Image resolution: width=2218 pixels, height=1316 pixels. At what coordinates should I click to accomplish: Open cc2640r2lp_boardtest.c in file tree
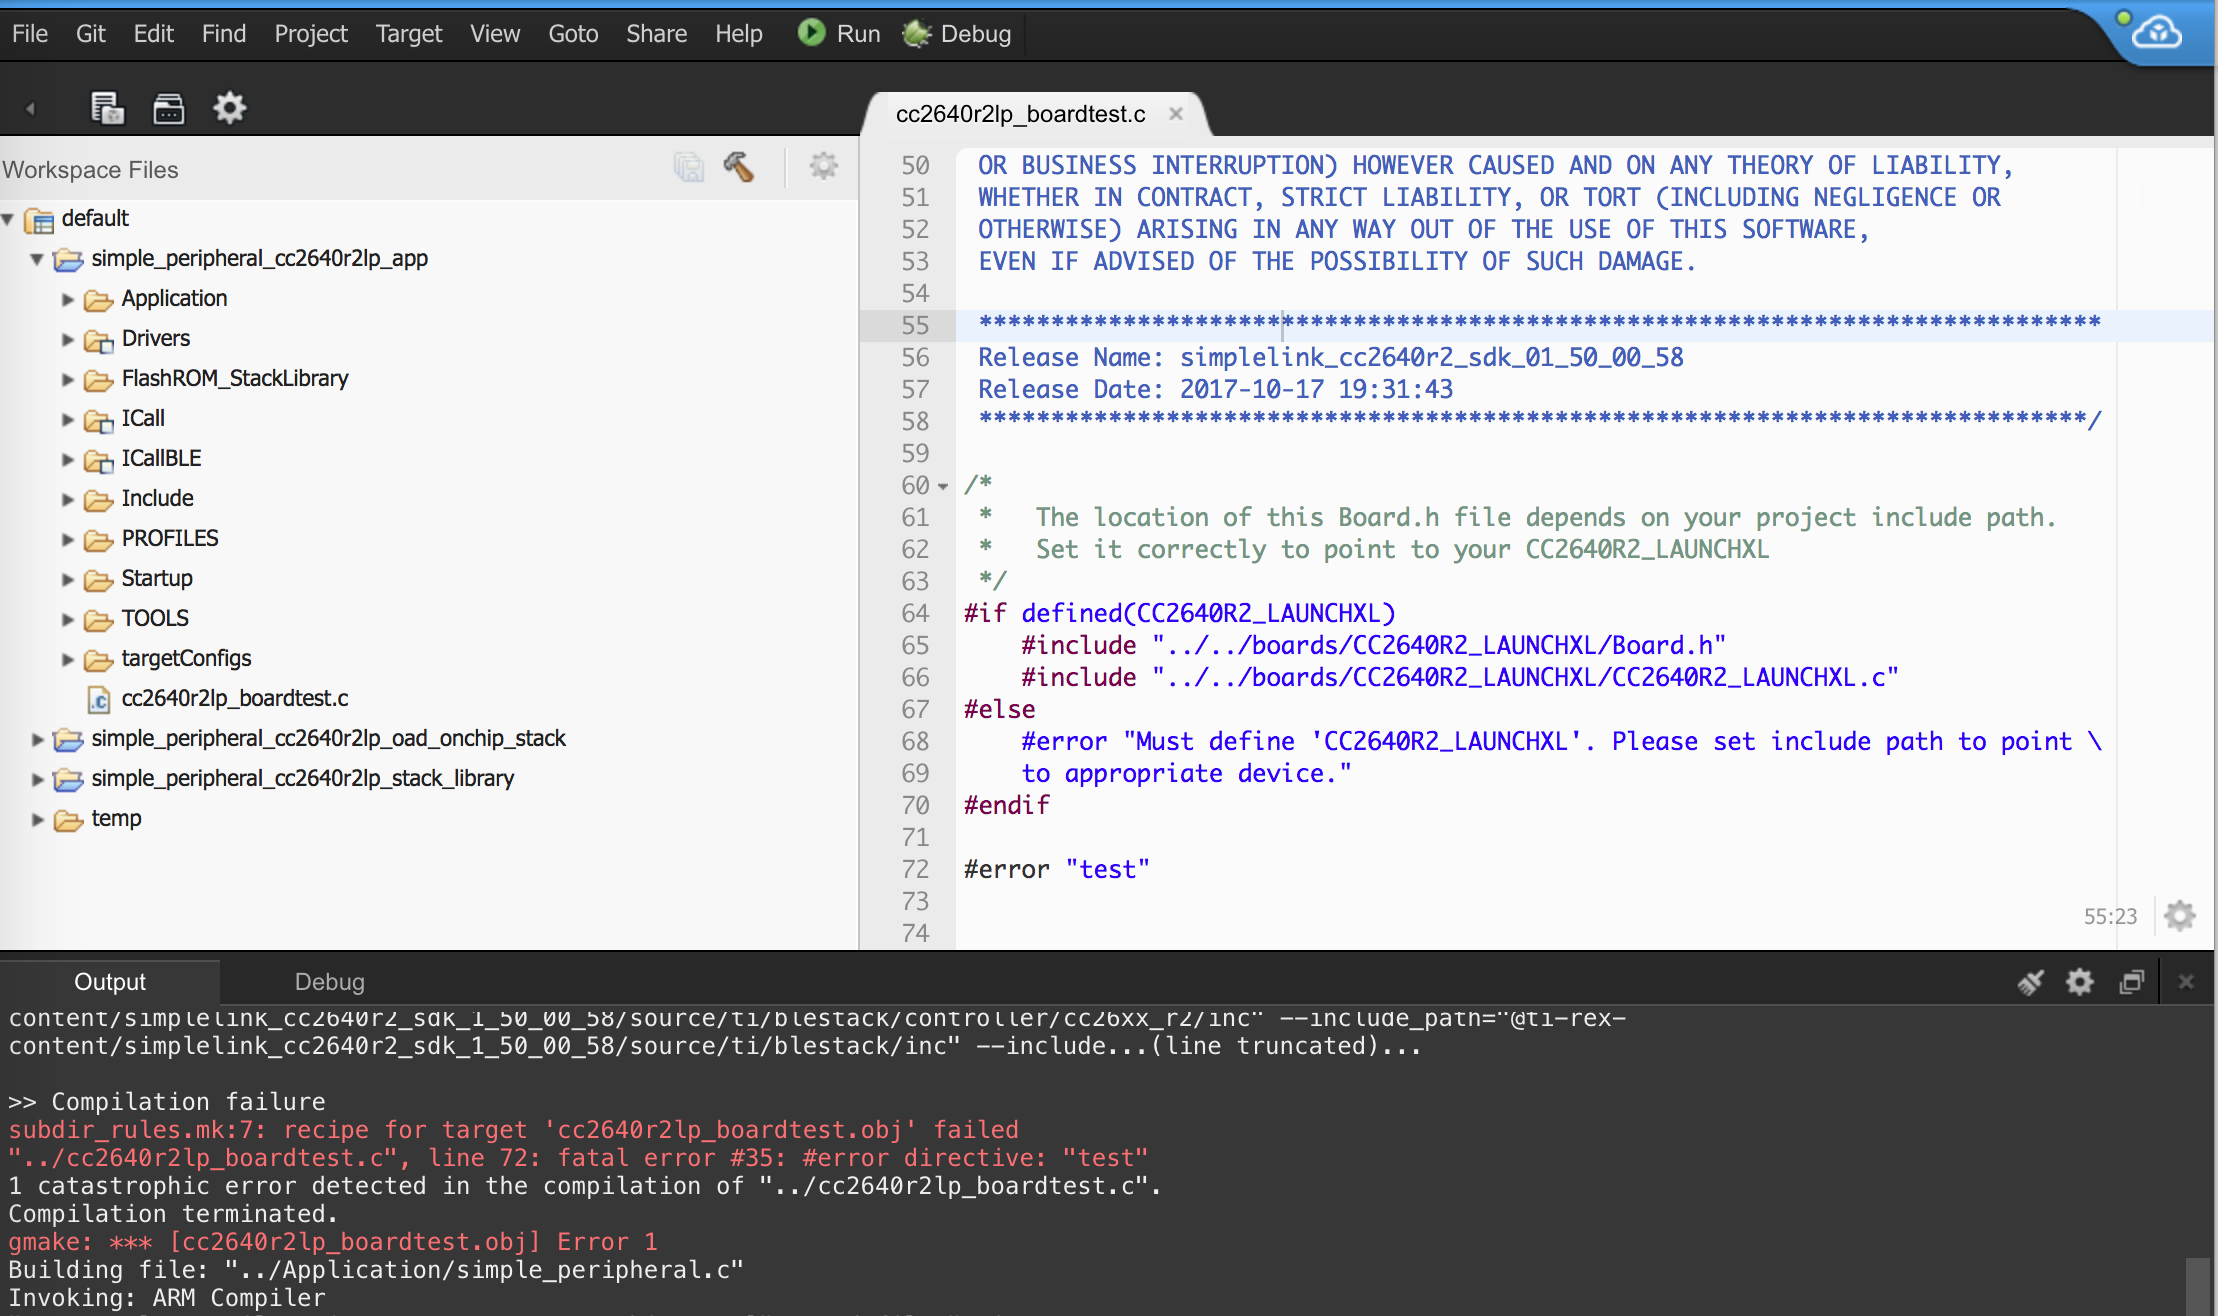coord(234,698)
